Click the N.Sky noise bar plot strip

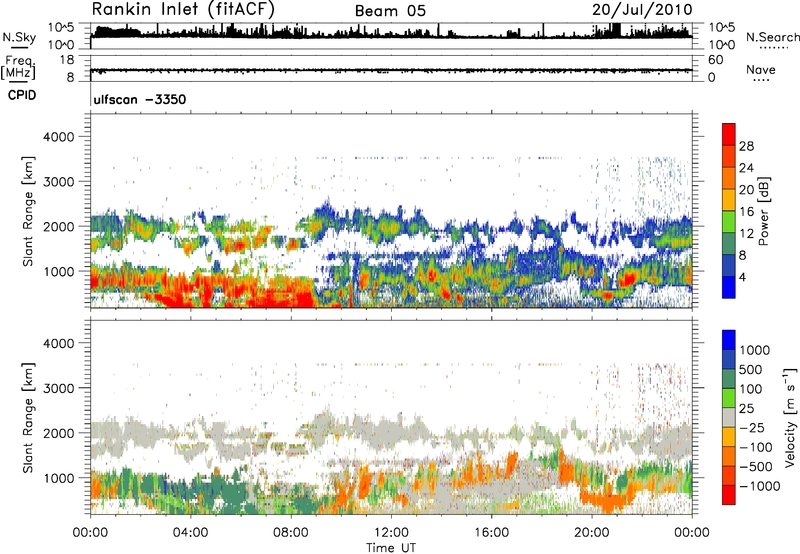coord(391,36)
